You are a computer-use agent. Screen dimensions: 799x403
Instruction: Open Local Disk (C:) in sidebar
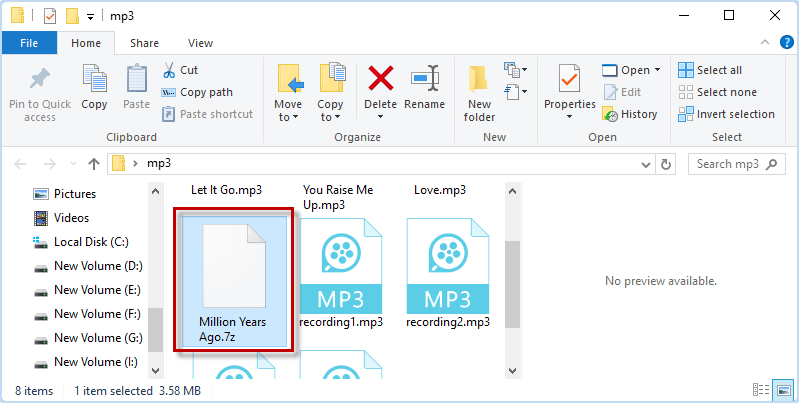(81, 242)
